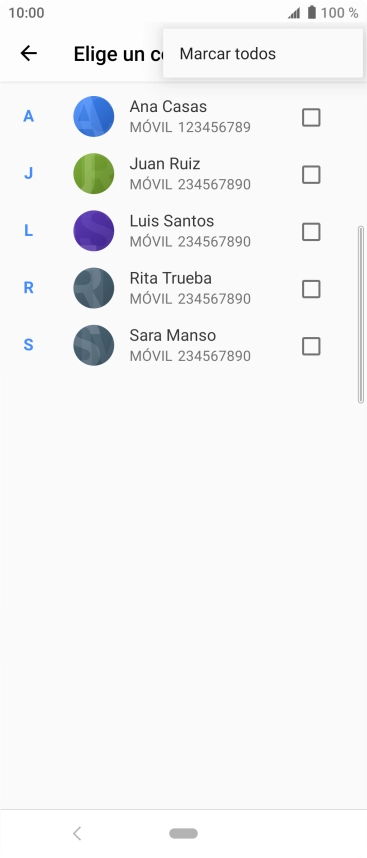Tap the home pill navigation button

coord(183,833)
